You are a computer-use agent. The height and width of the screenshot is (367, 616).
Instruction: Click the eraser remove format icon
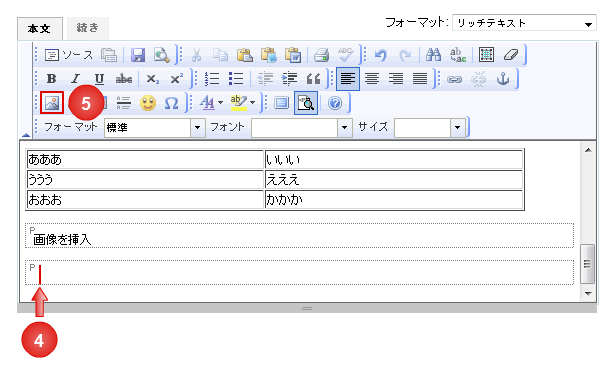pyautogui.click(x=510, y=55)
